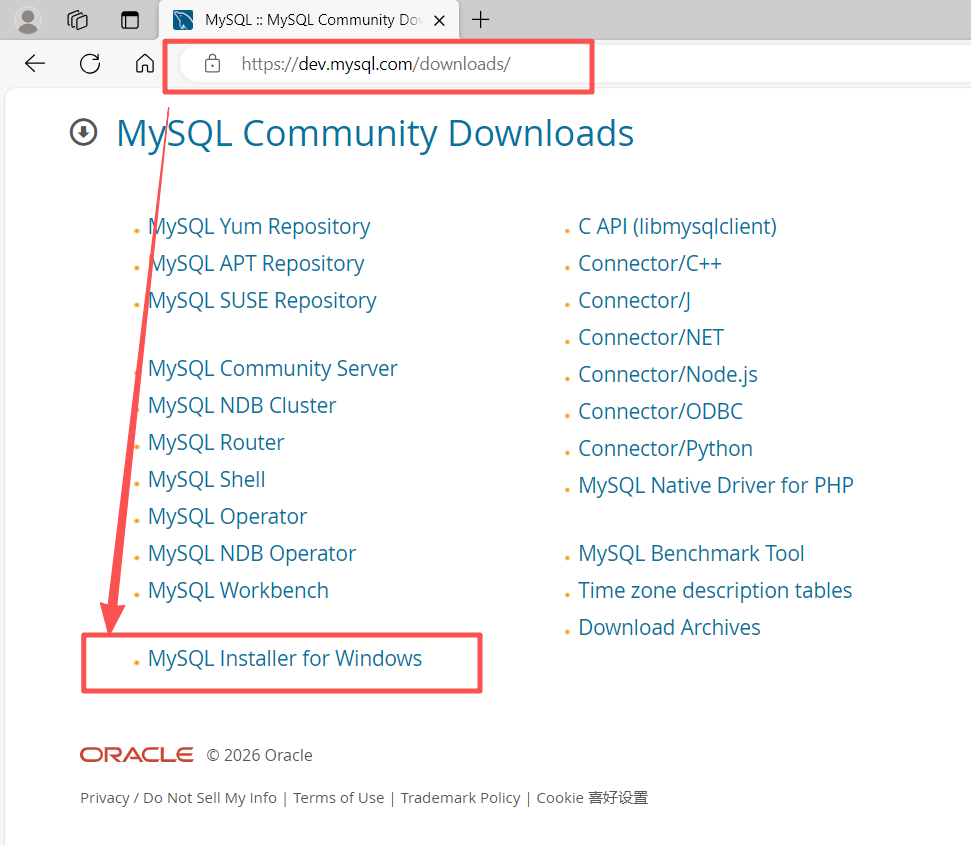971x845 pixels.
Task: Toggle the vertical tabs icon
Action: click(130, 20)
